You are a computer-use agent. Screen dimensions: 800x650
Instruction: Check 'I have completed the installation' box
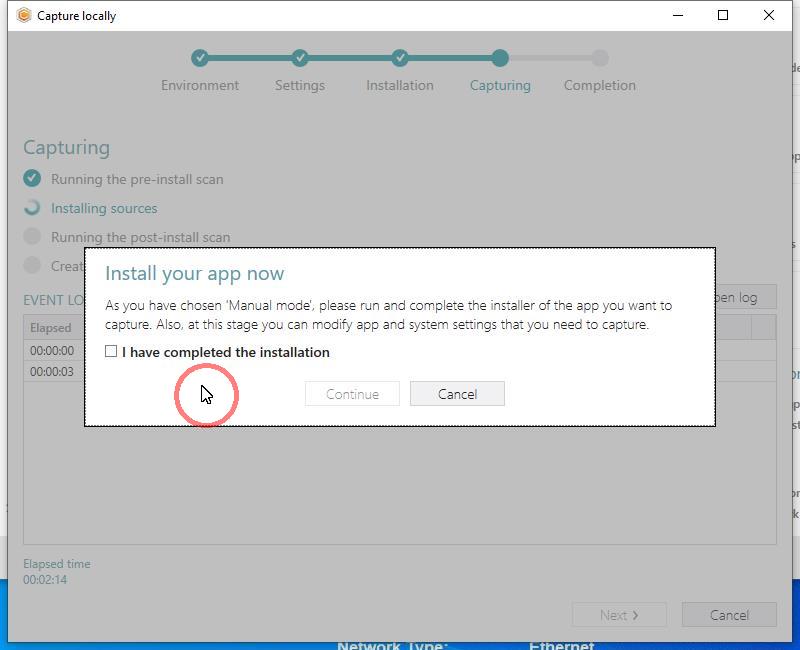click(111, 352)
